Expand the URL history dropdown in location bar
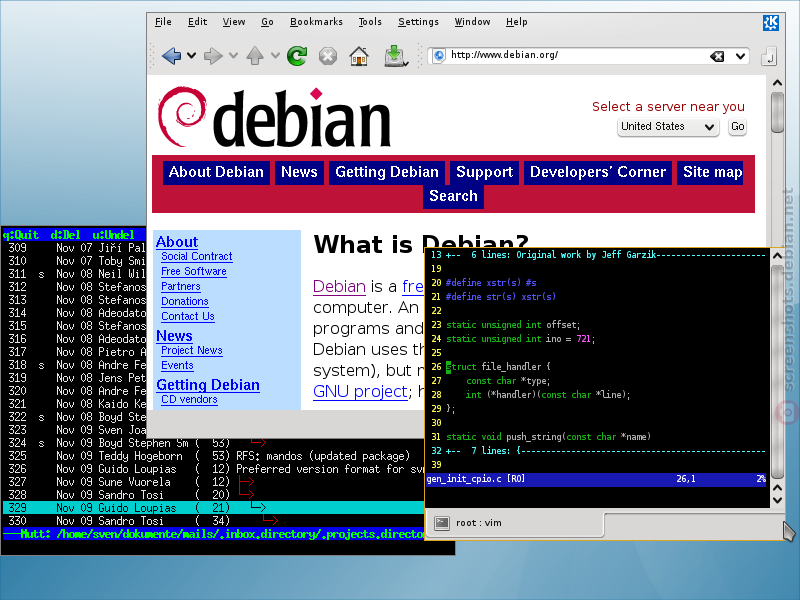 (740, 56)
